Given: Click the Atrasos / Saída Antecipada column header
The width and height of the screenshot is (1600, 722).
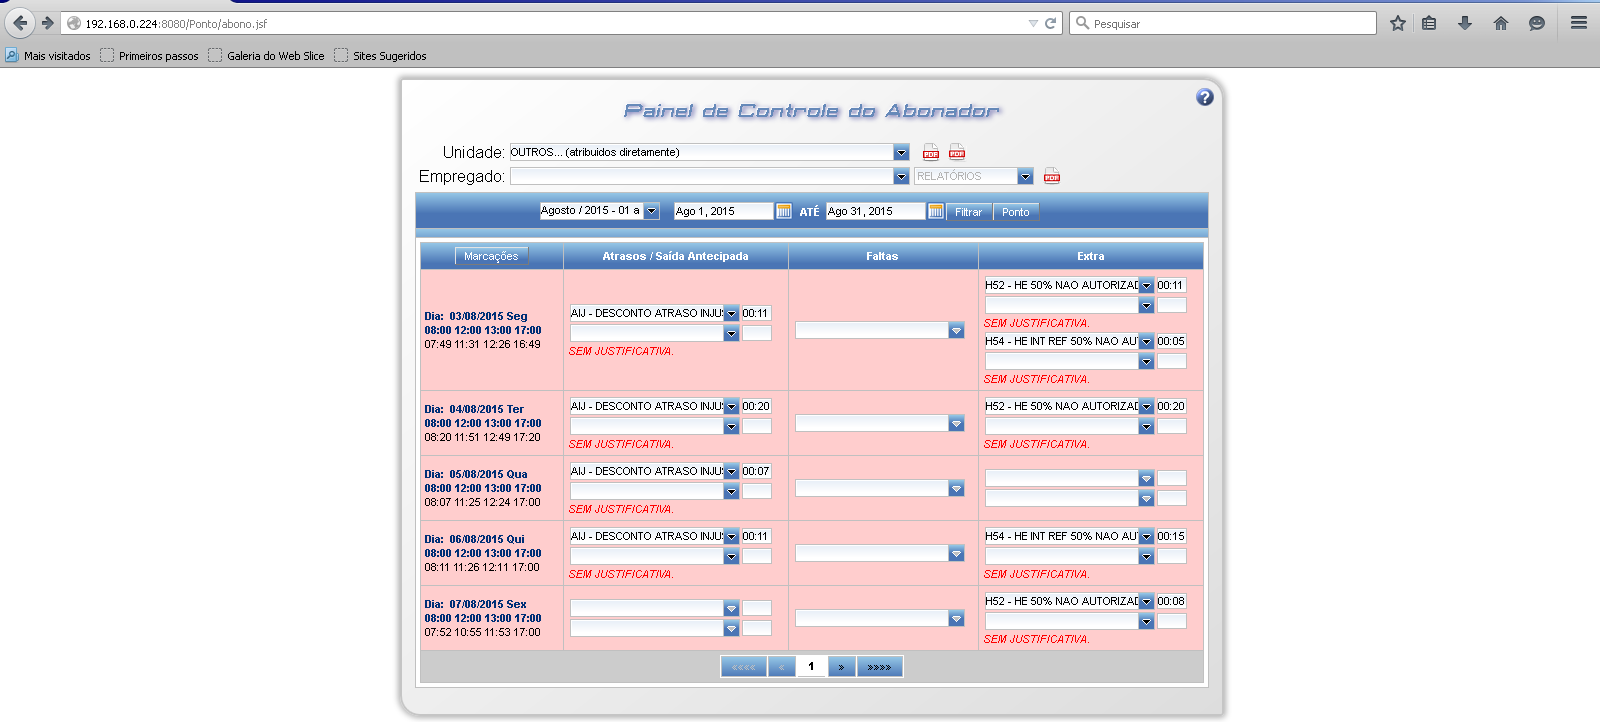Looking at the screenshot, I should 675,256.
